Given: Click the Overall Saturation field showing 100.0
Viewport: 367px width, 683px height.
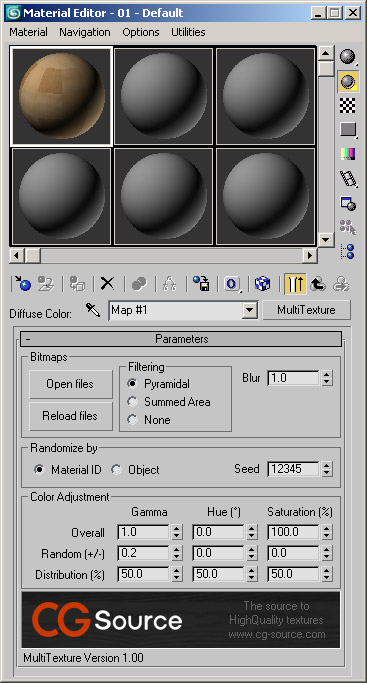Looking at the screenshot, I should coord(294,532).
